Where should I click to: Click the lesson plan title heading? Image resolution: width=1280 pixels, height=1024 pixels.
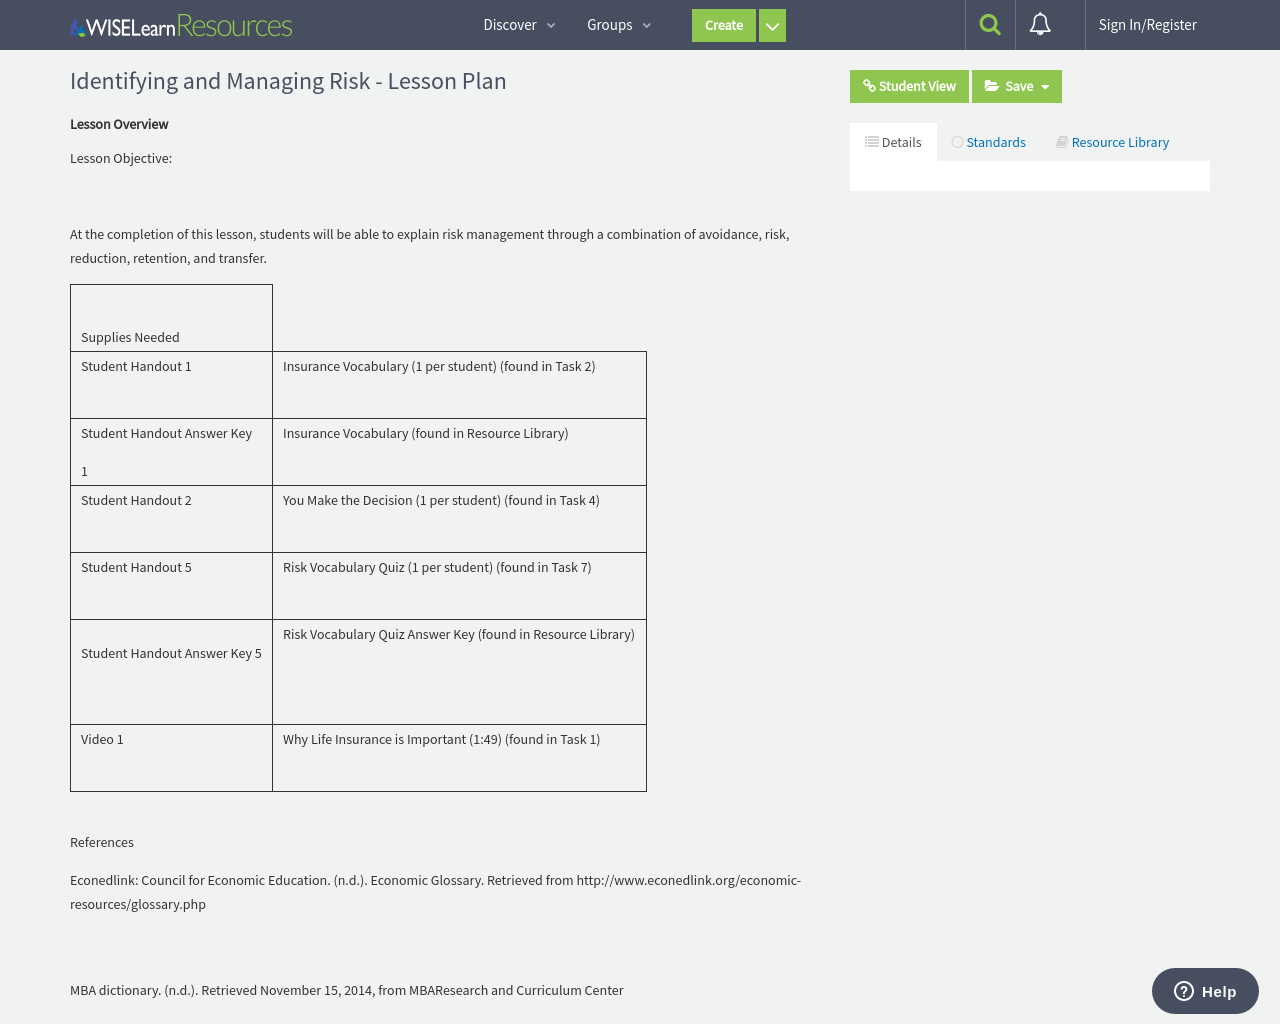(288, 81)
